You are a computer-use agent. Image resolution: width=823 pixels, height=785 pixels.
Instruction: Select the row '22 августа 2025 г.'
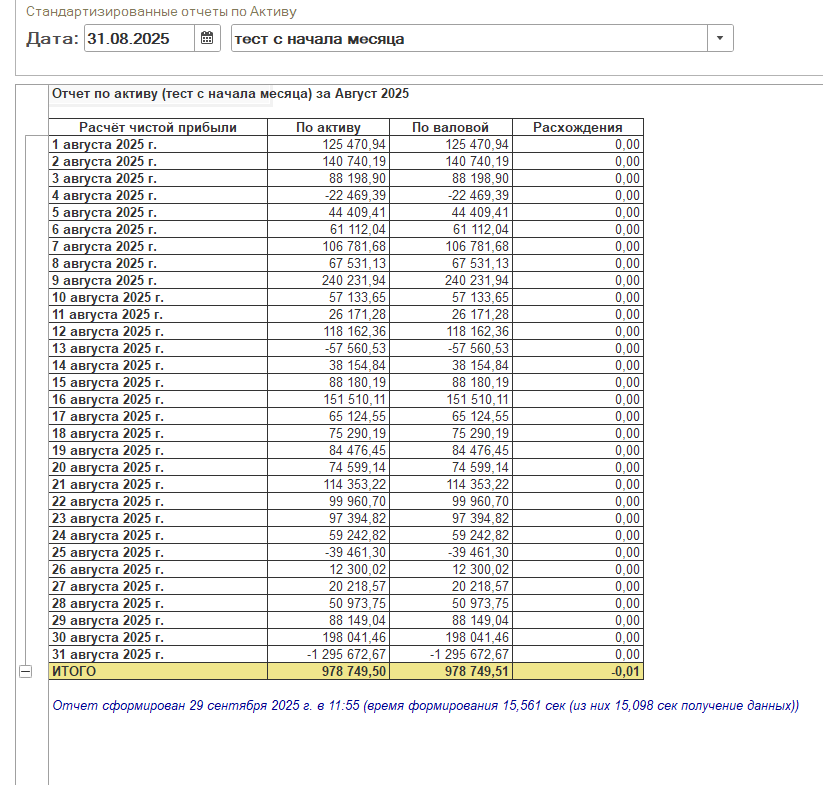346,501
